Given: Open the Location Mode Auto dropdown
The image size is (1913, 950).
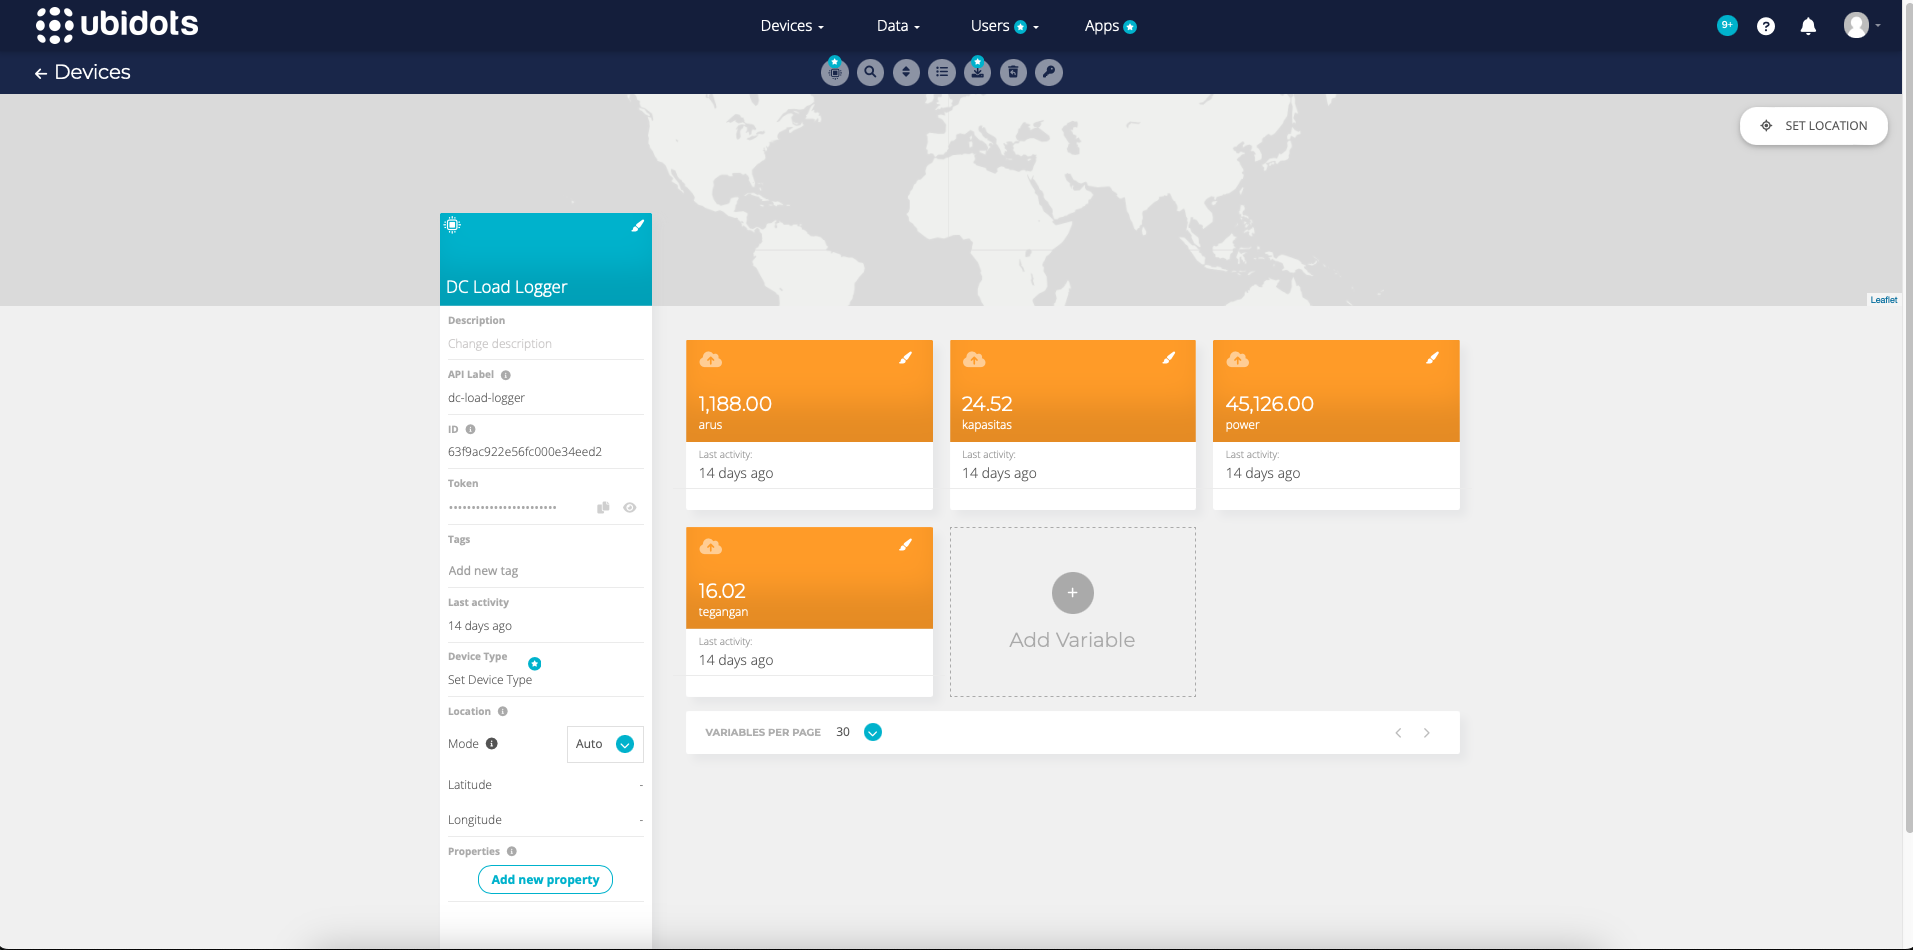Looking at the screenshot, I should point(605,744).
